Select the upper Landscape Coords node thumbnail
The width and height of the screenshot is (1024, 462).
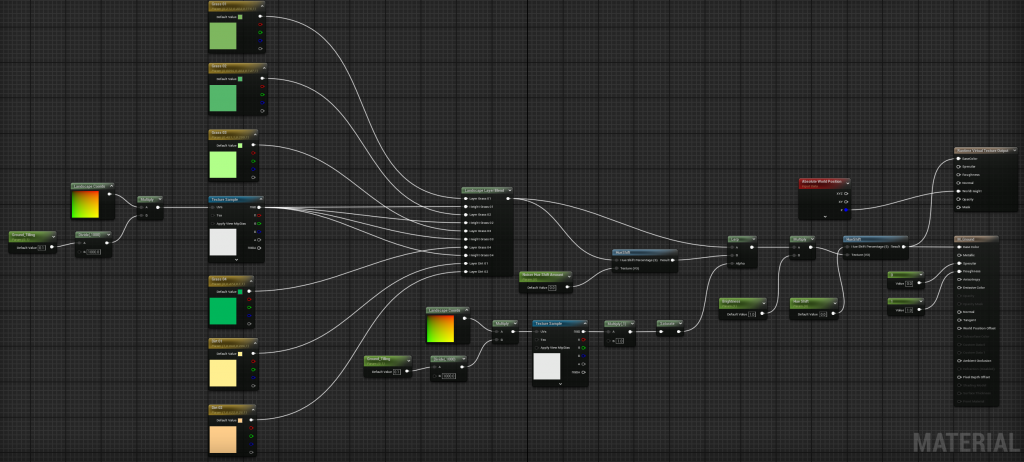pyautogui.click(x=87, y=205)
